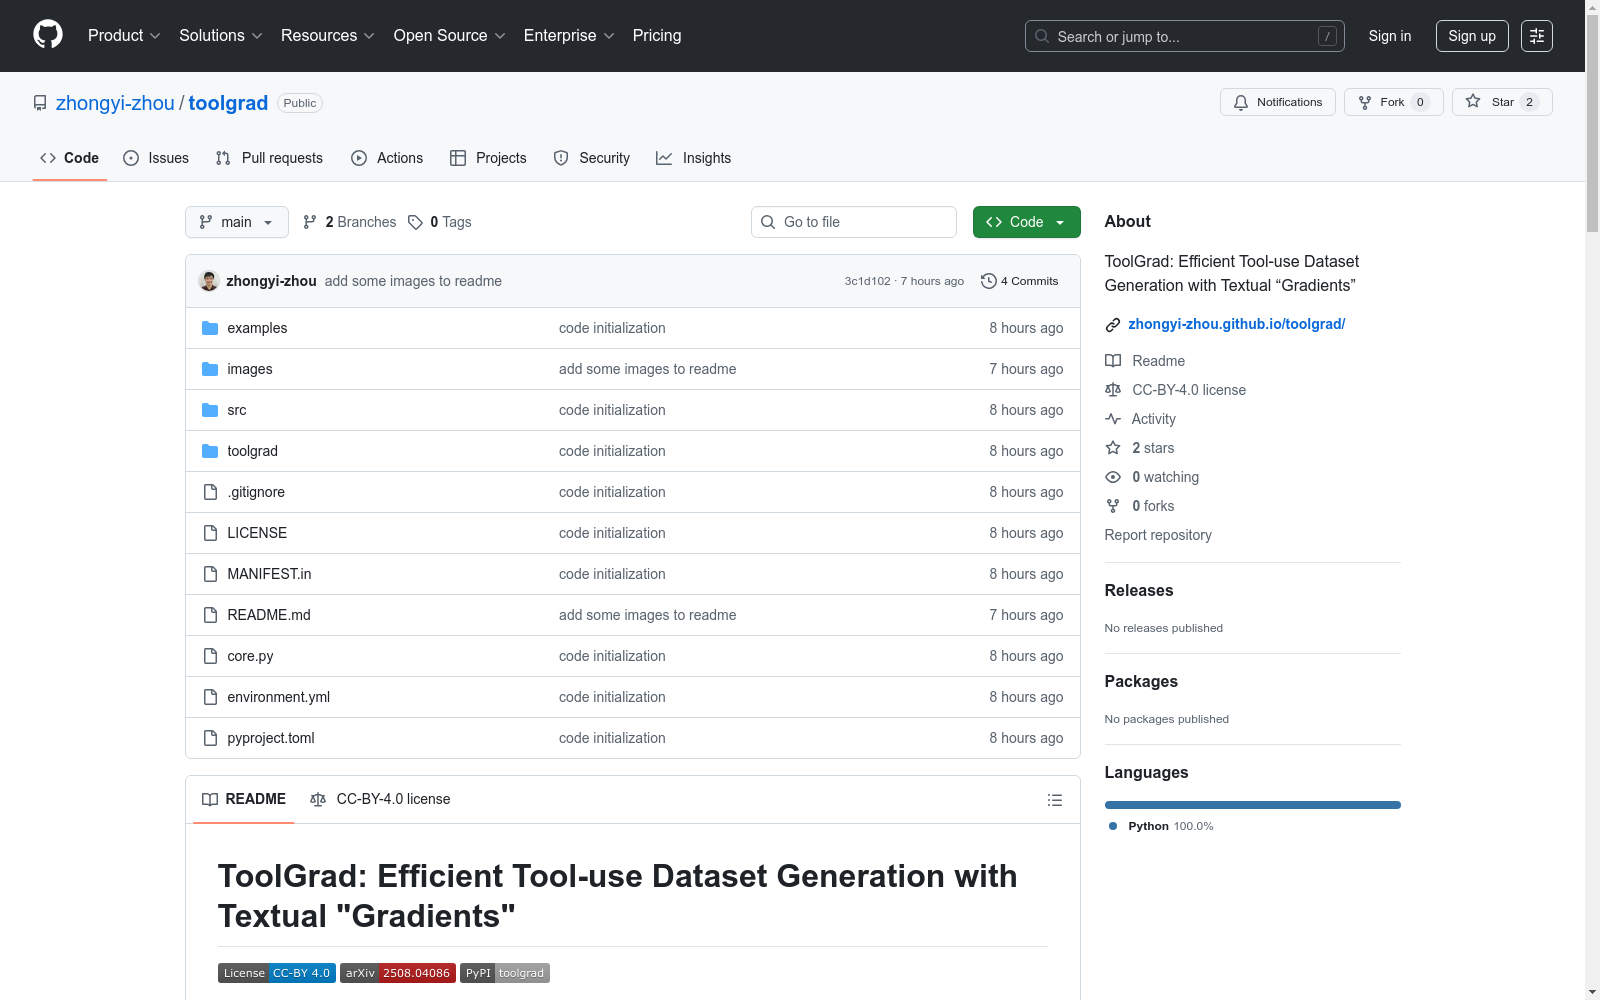Open commit 3c1d102 hash link

pyautogui.click(x=867, y=281)
